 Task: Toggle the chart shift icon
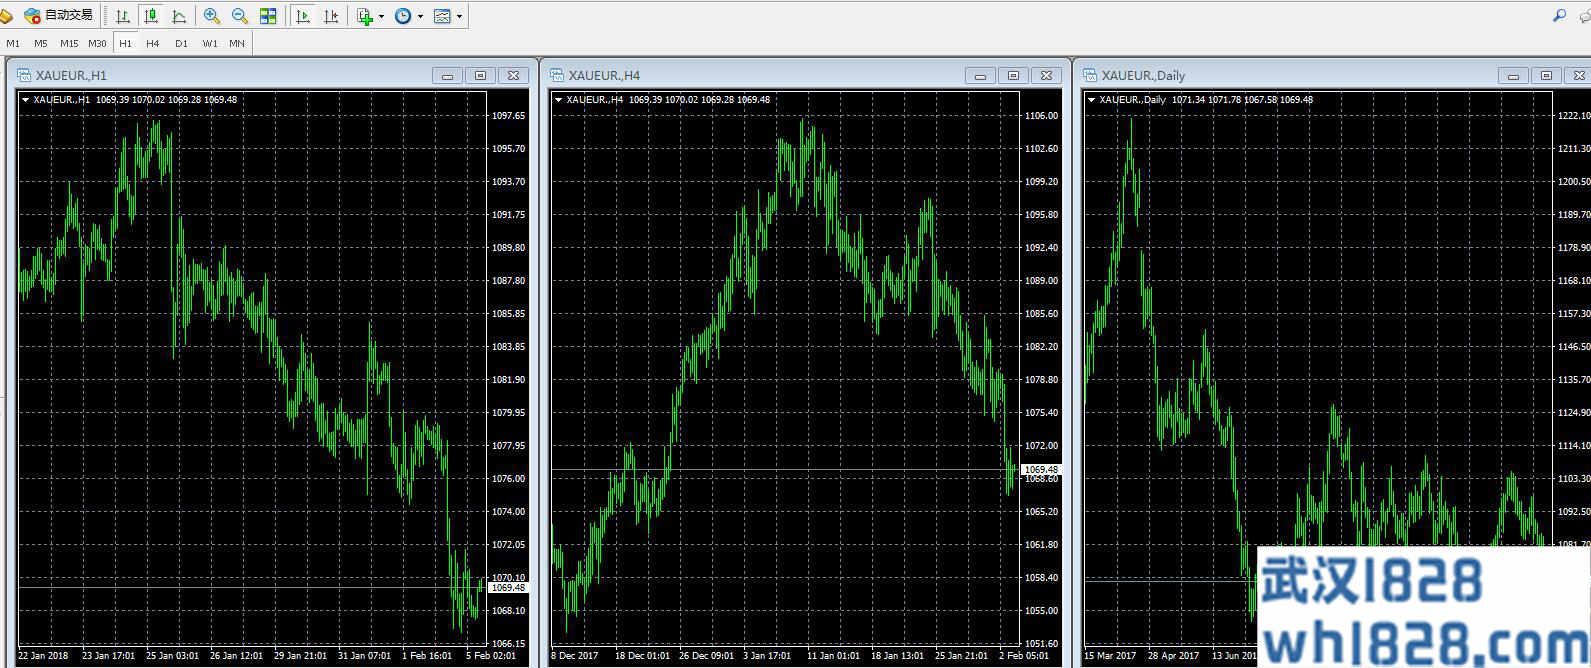pyautogui.click(x=331, y=16)
